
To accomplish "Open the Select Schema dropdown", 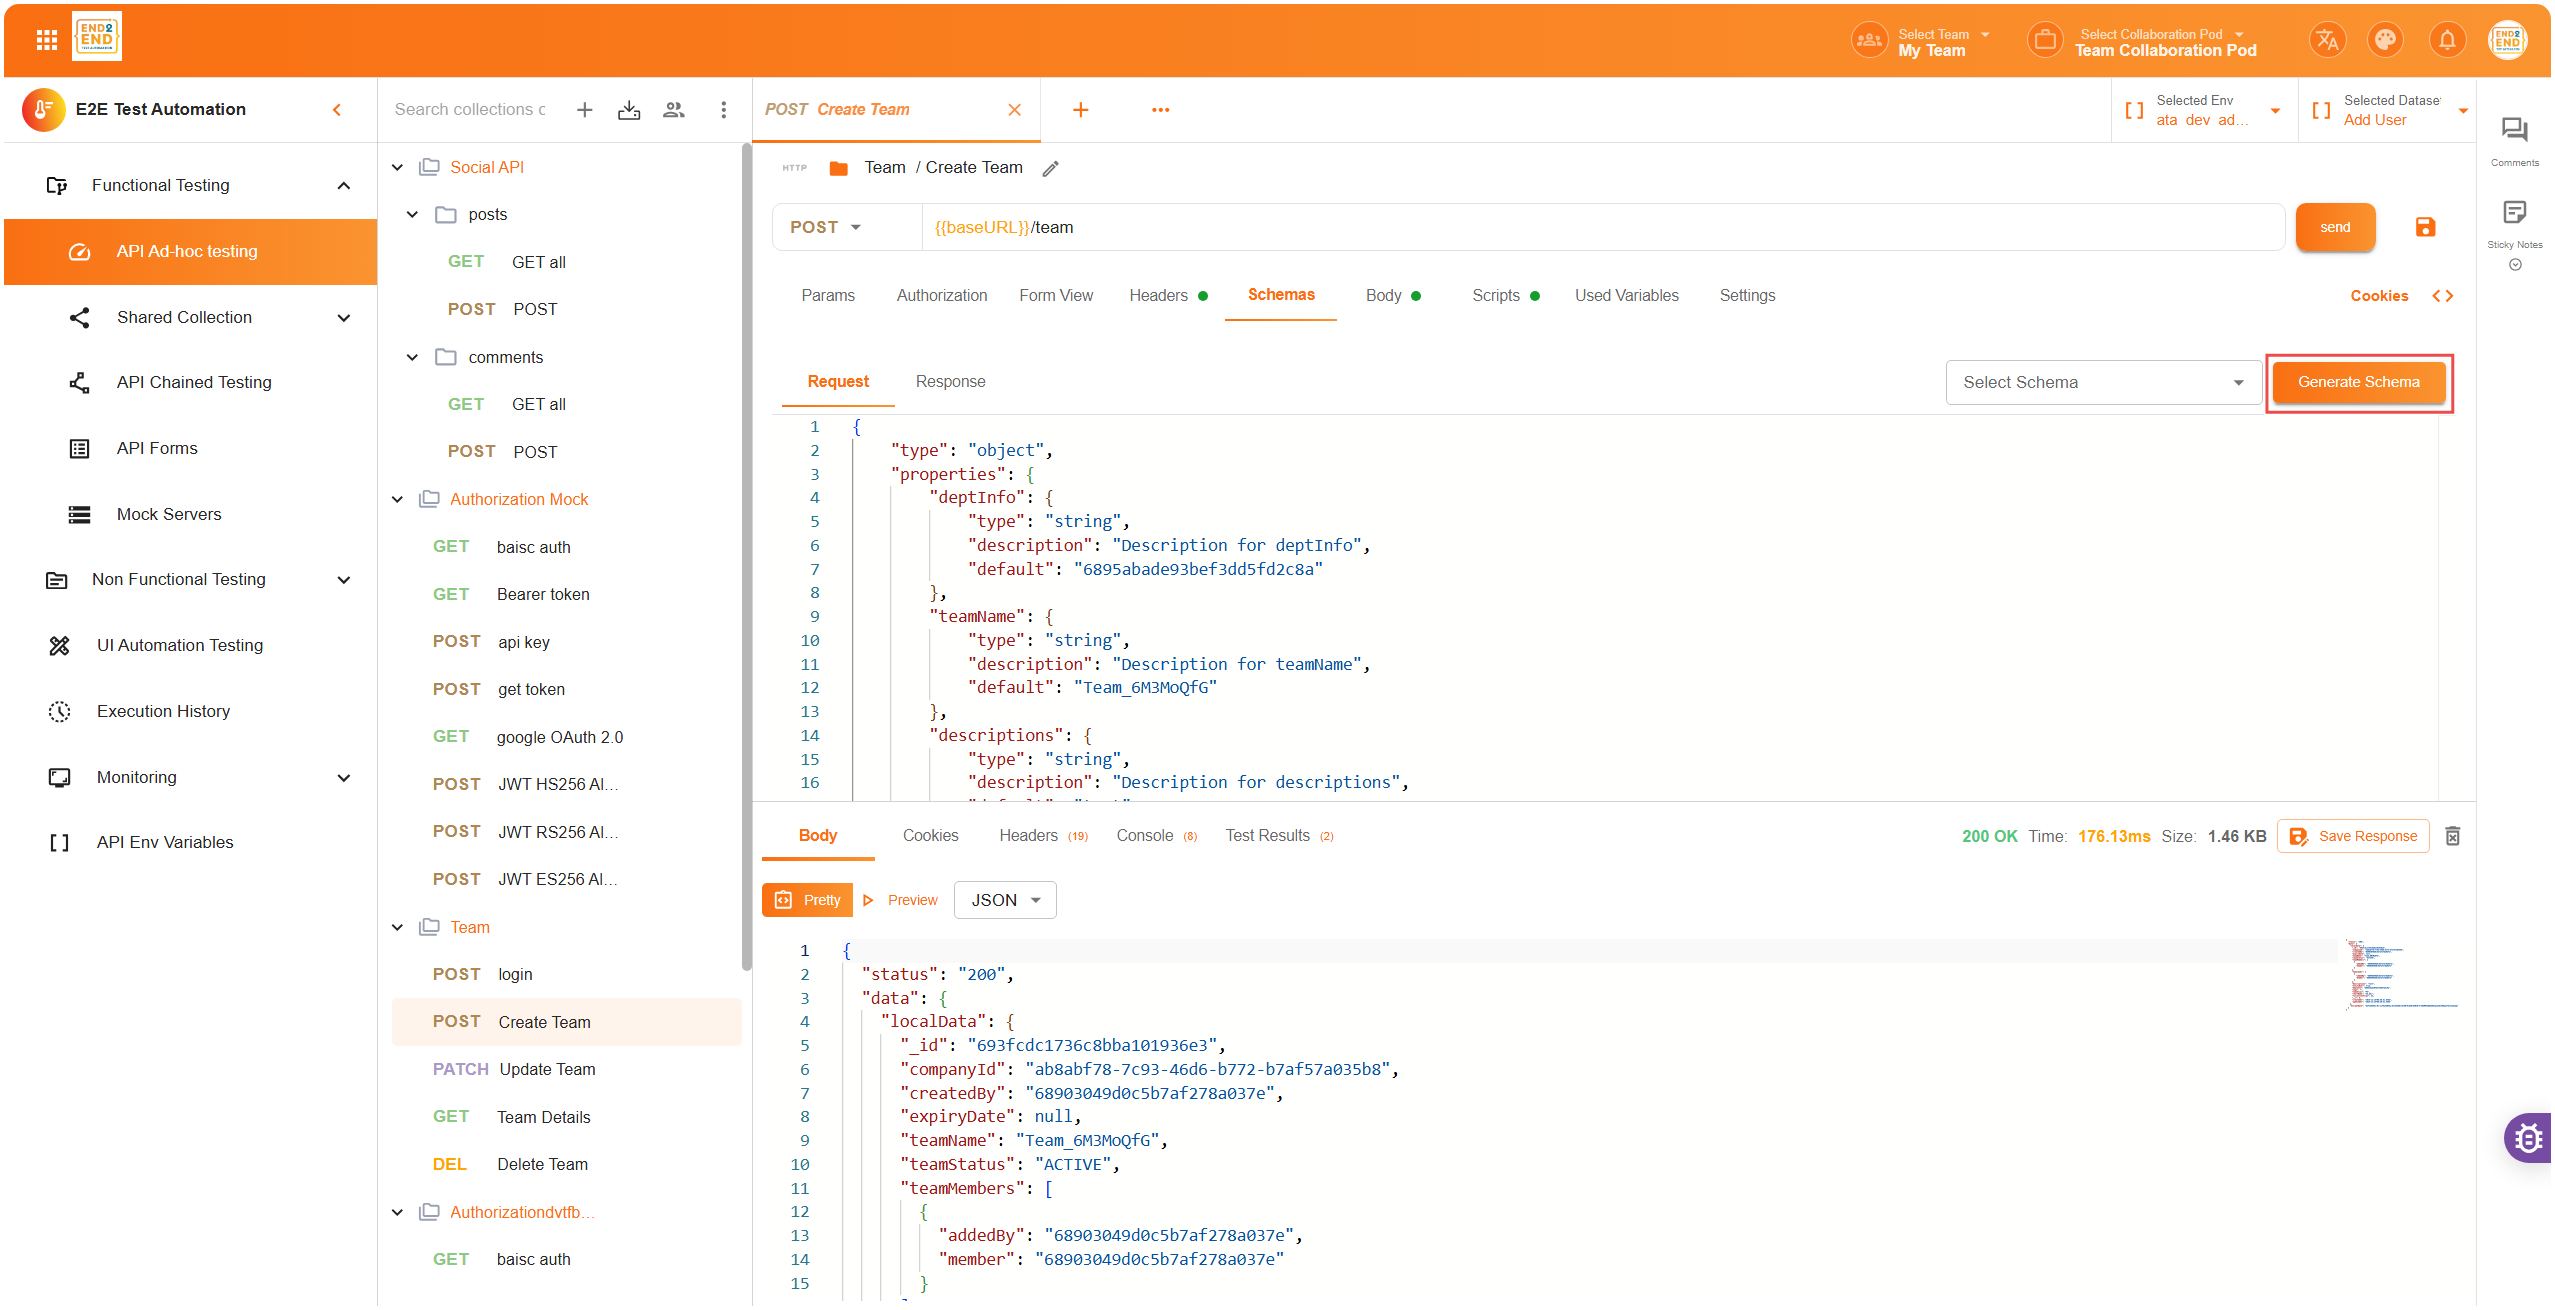I will [x=2102, y=382].
